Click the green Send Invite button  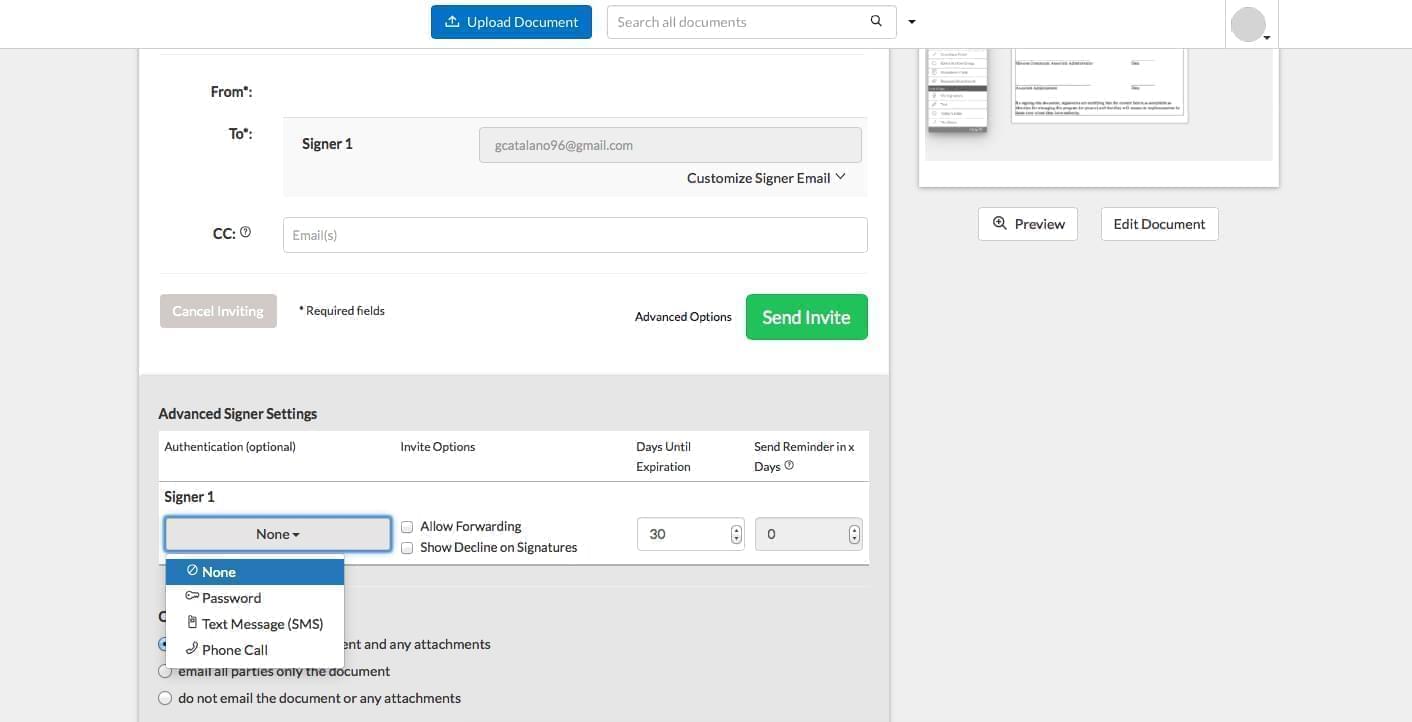pos(806,317)
